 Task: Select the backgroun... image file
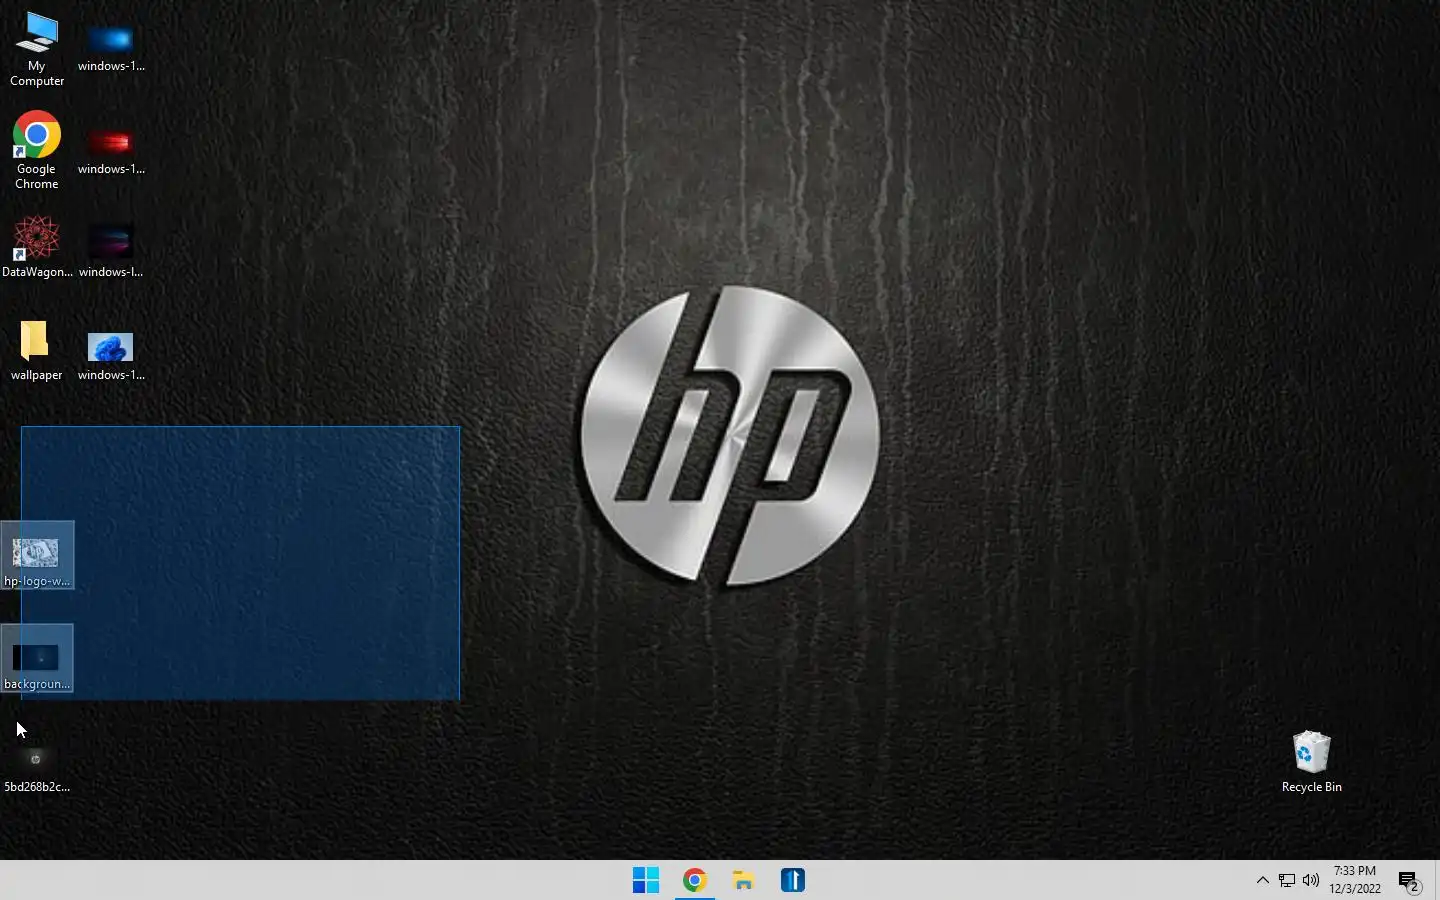point(37,659)
